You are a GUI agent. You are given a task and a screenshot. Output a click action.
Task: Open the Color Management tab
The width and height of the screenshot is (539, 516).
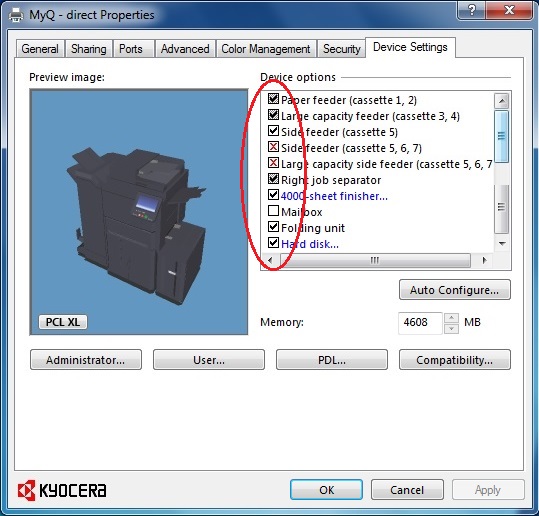coord(266,49)
